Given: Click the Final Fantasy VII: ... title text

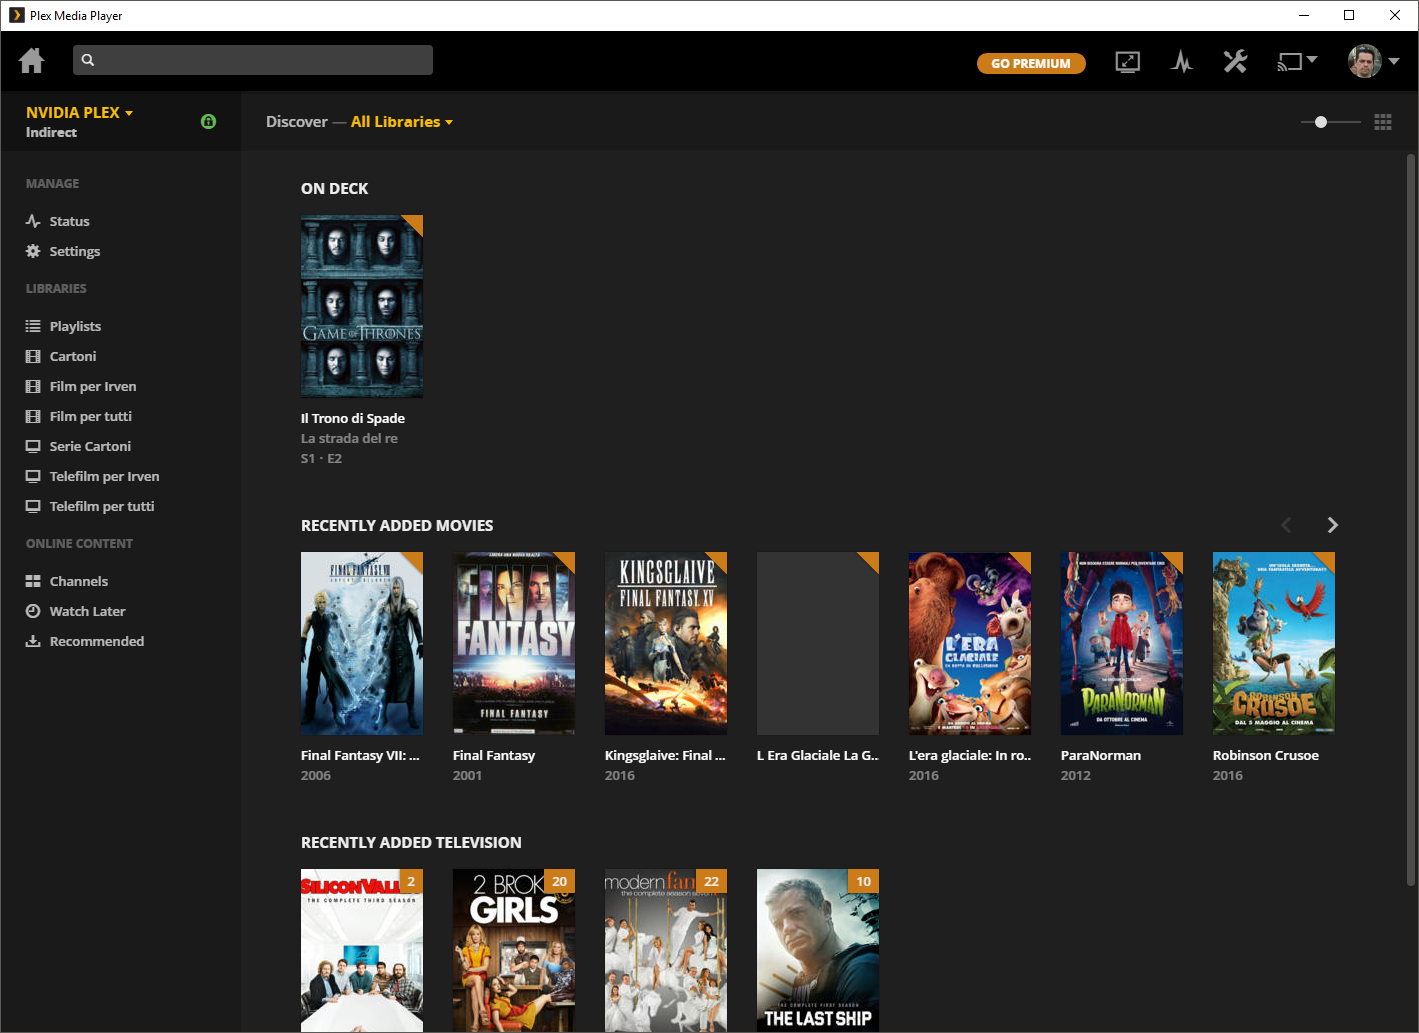Looking at the screenshot, I should point(360,755).
